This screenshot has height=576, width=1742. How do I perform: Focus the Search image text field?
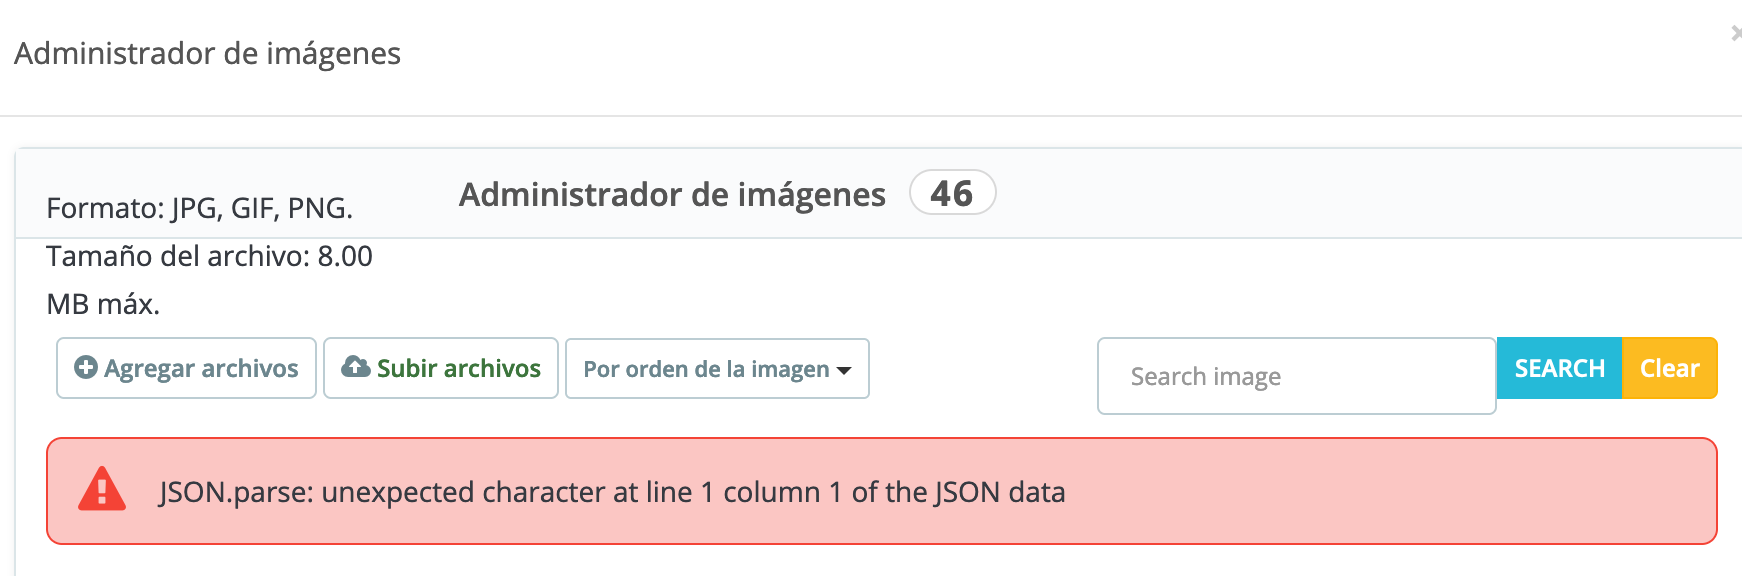1296,376
